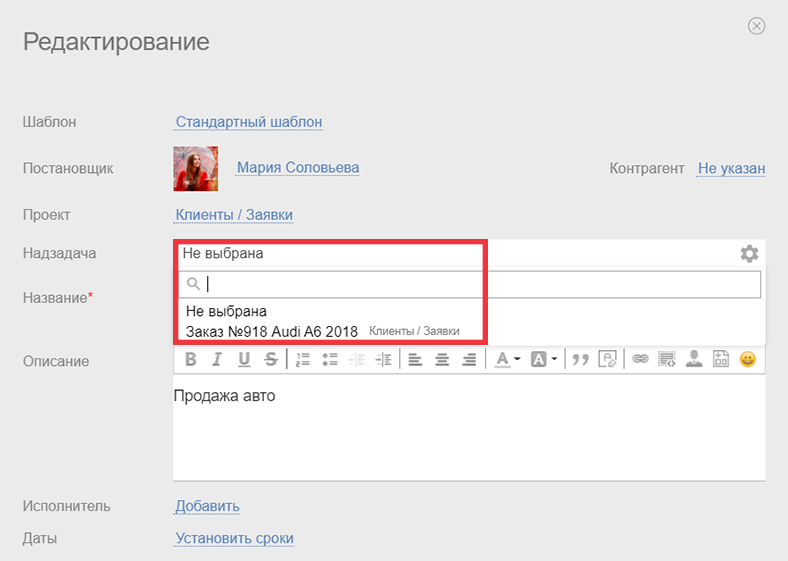Click the Редактирование heading

pyautogui.click(x=116, y=41)
